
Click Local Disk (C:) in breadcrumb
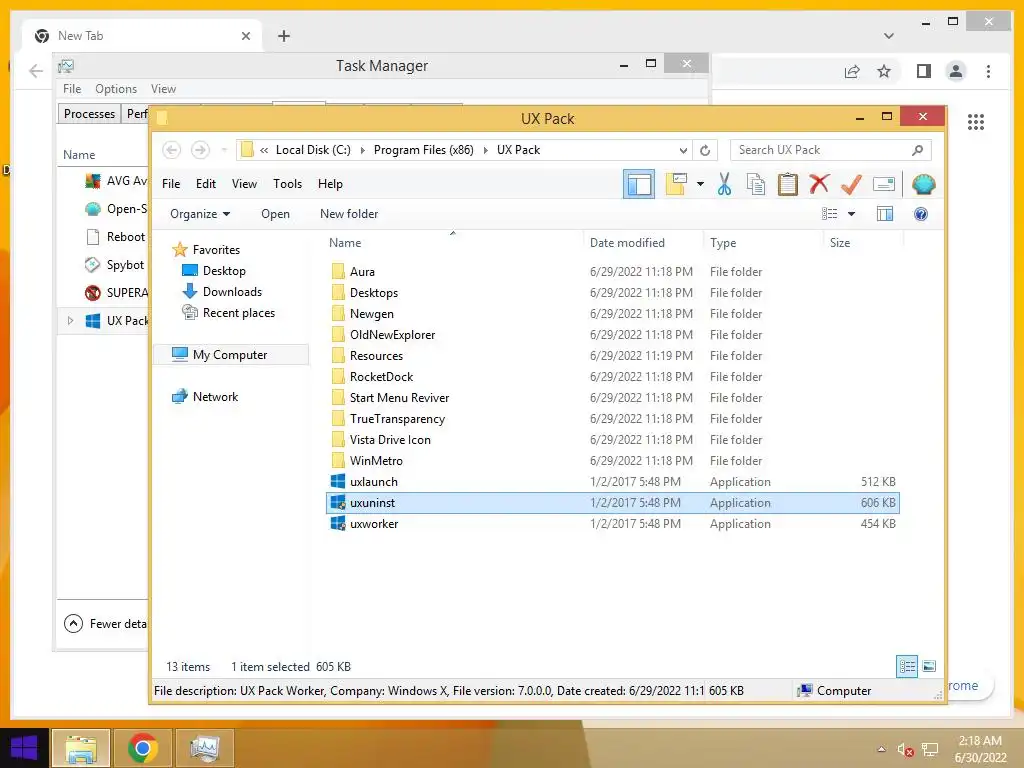313,150
